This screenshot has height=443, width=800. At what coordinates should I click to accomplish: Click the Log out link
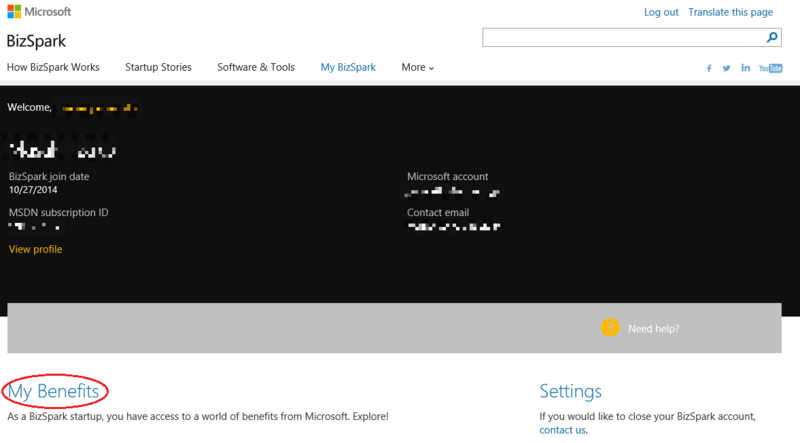click(x=661, y=12)
